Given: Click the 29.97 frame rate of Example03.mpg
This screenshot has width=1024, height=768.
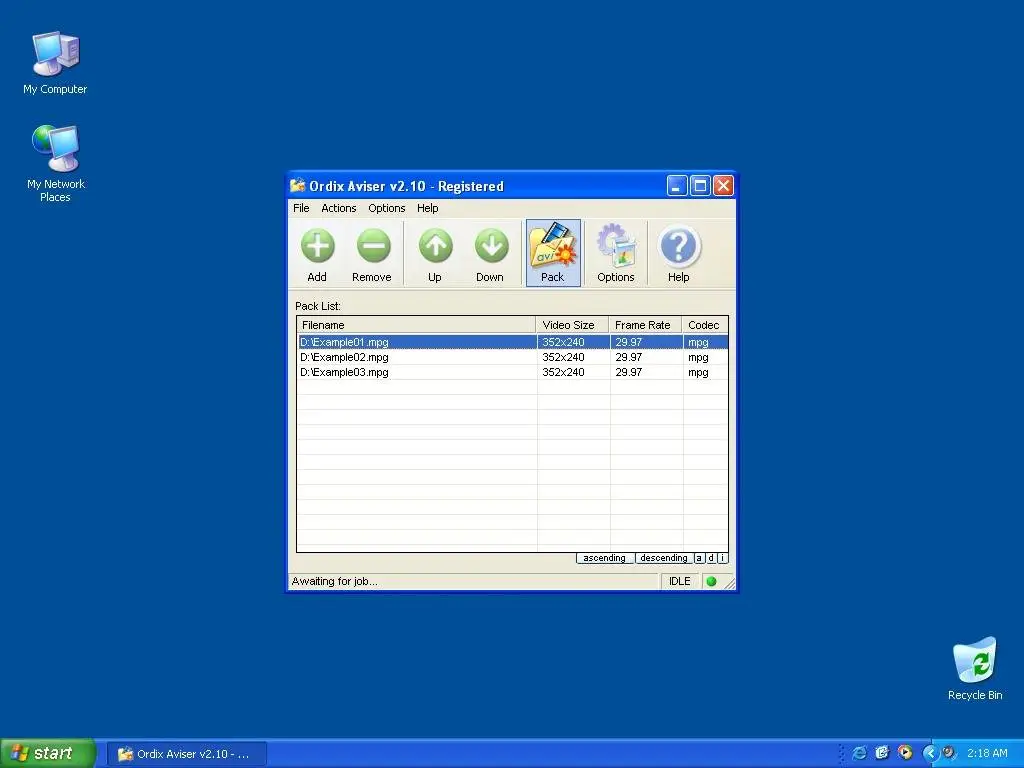Looking at the screenshot, I should [629, 372].
